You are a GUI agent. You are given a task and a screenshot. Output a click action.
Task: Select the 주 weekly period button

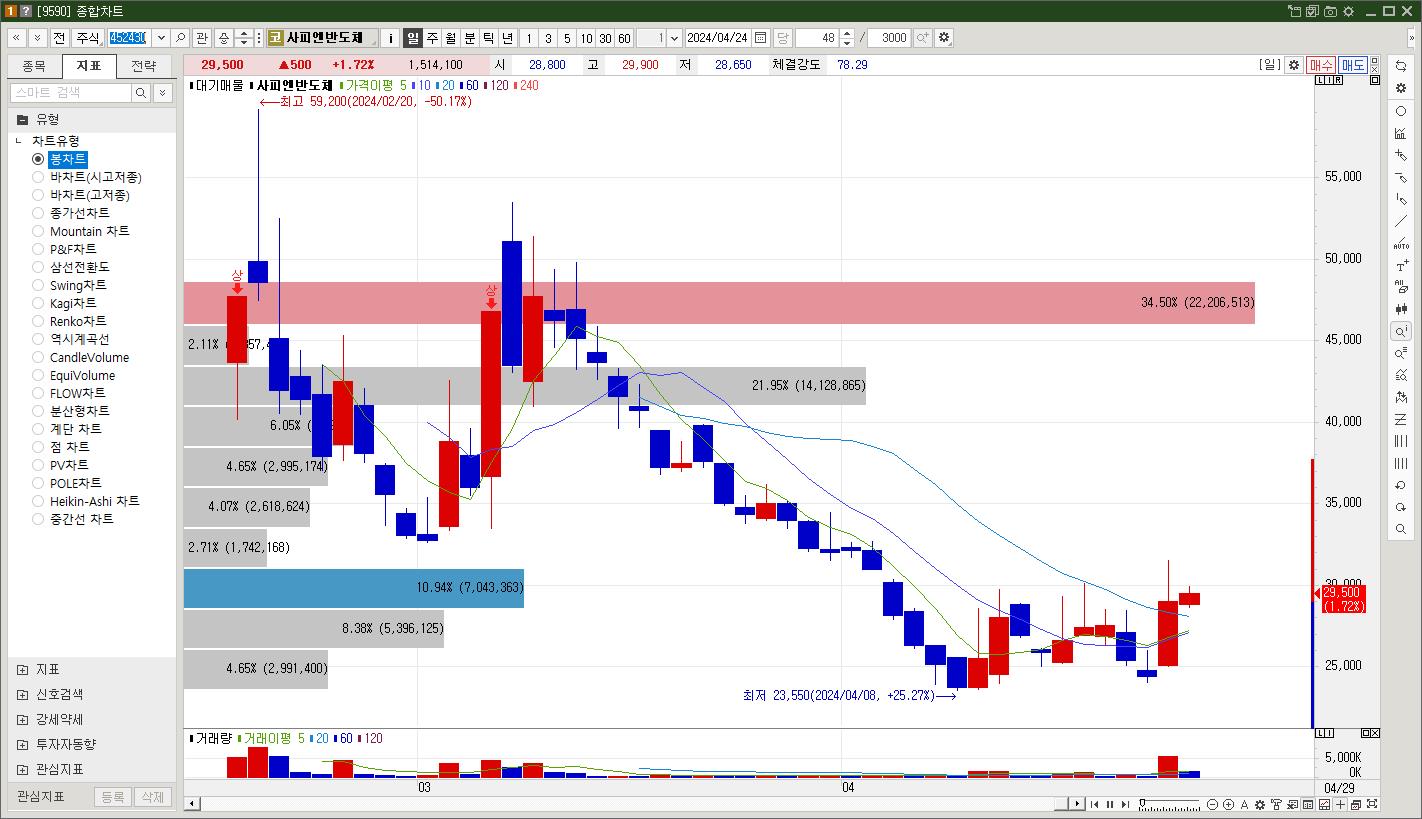click(x=432, y=38)
